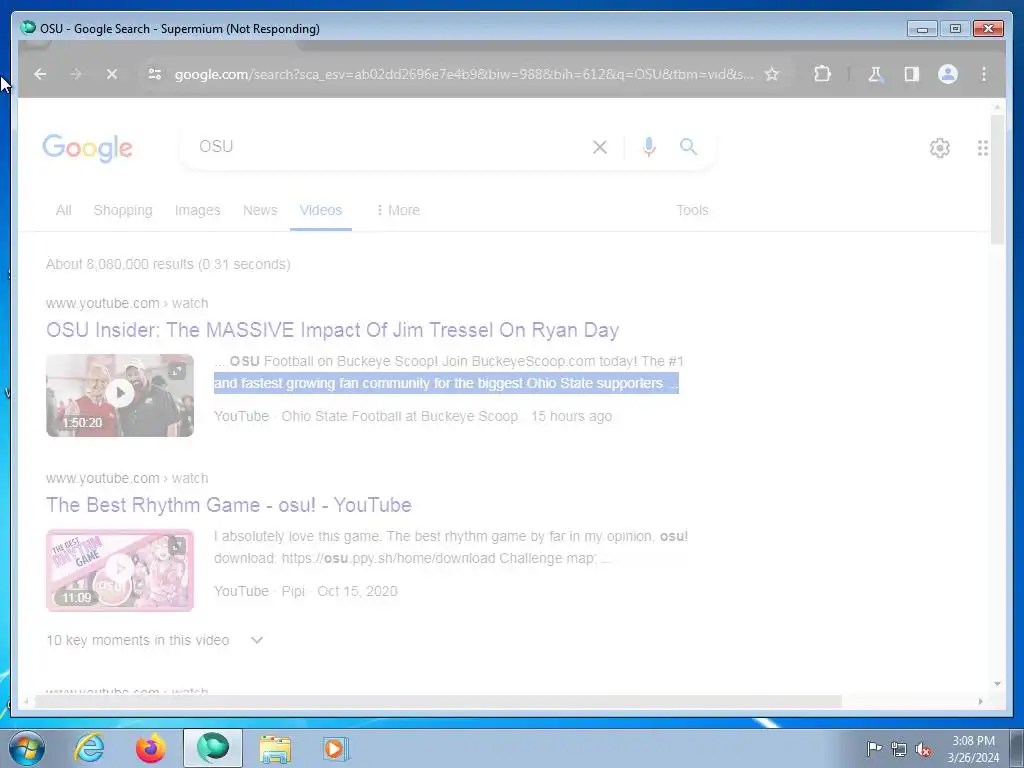
Task: Open the Windows Start menu
Action: [27, 748]
